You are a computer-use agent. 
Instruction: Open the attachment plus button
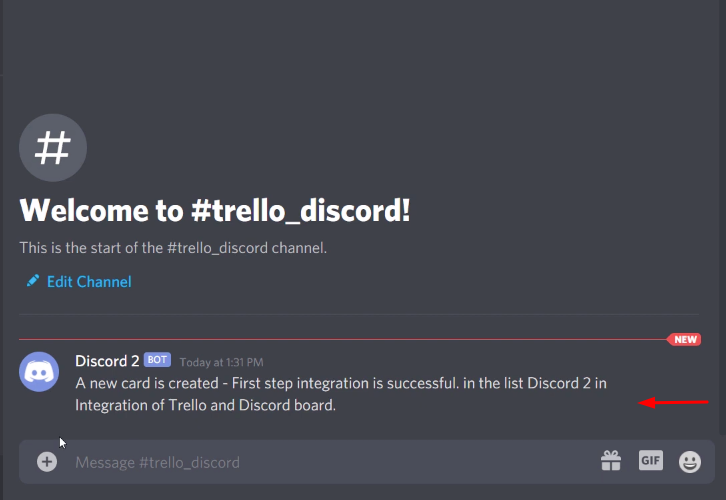pyautogui.click(x=47, y=462)
